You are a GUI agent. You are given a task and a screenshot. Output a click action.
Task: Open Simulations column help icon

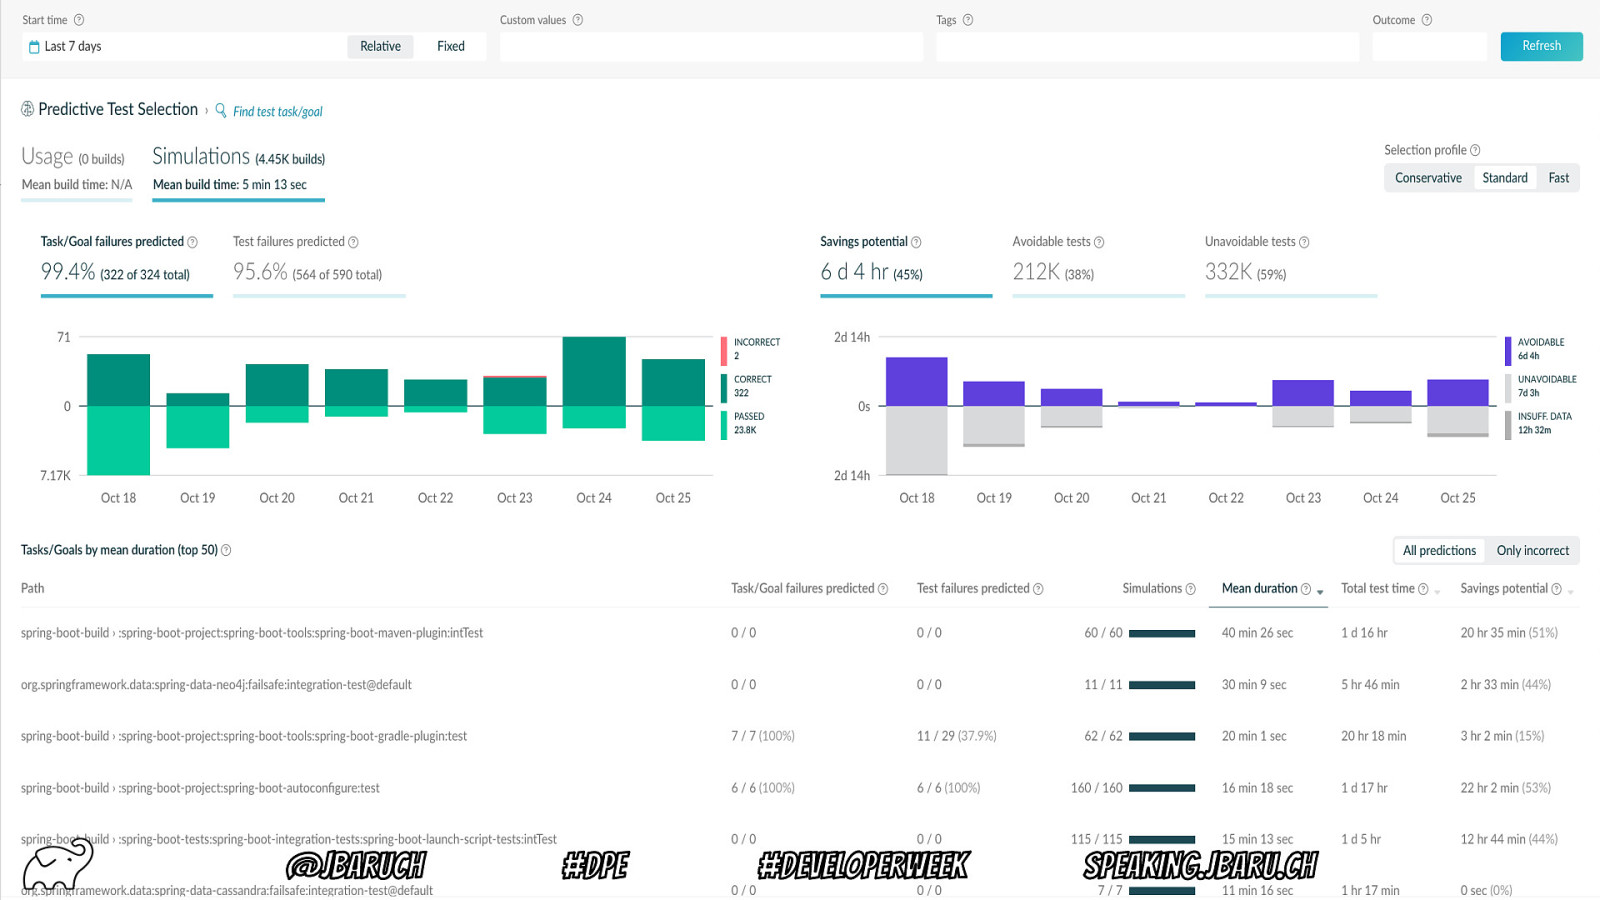coord(1190,589)
